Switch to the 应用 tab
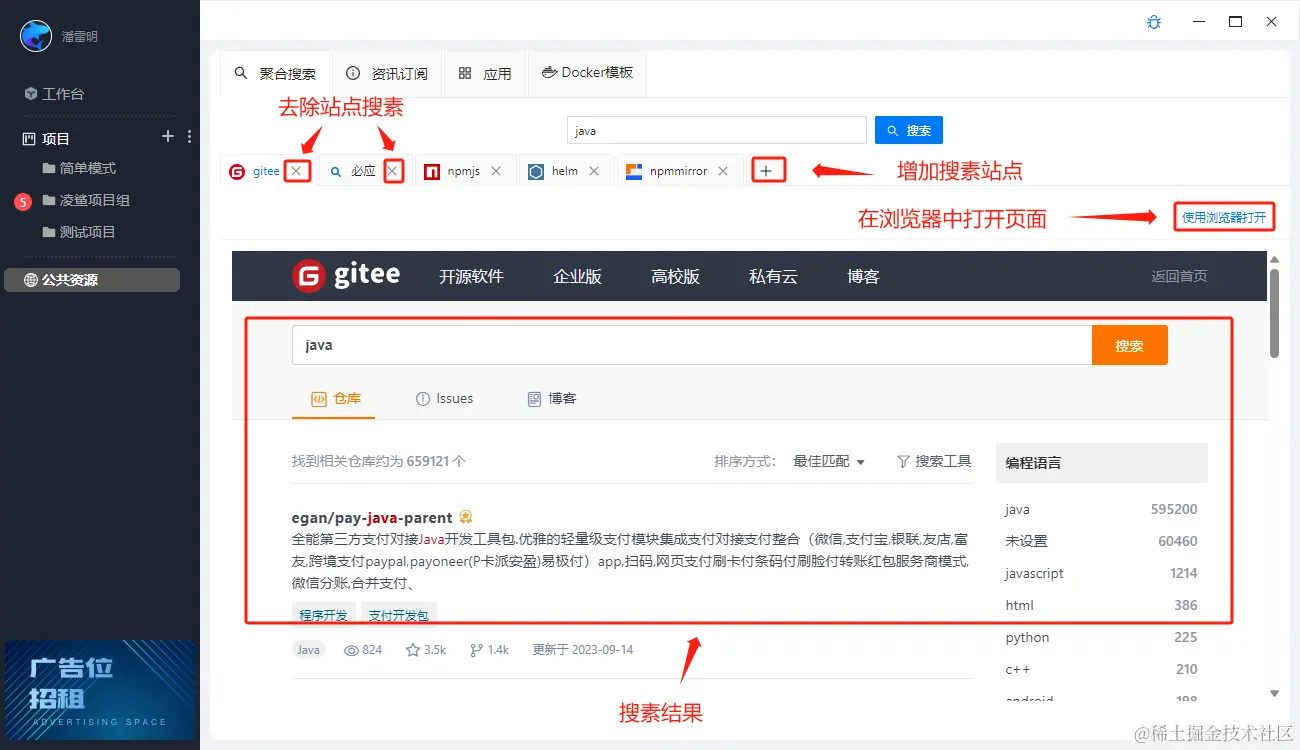The width and height of the screenshot is (1300, 750). pyautogui.click(x=485, y=73)
